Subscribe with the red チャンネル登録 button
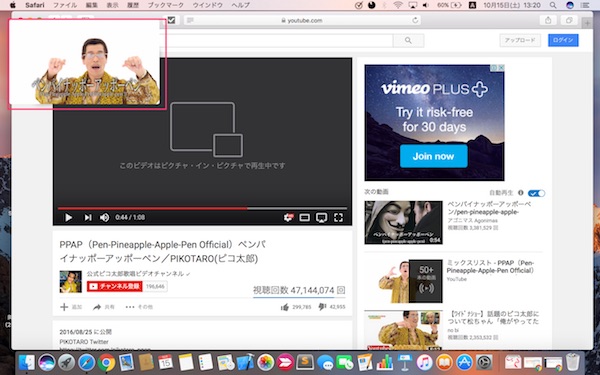 coord(115,286)
